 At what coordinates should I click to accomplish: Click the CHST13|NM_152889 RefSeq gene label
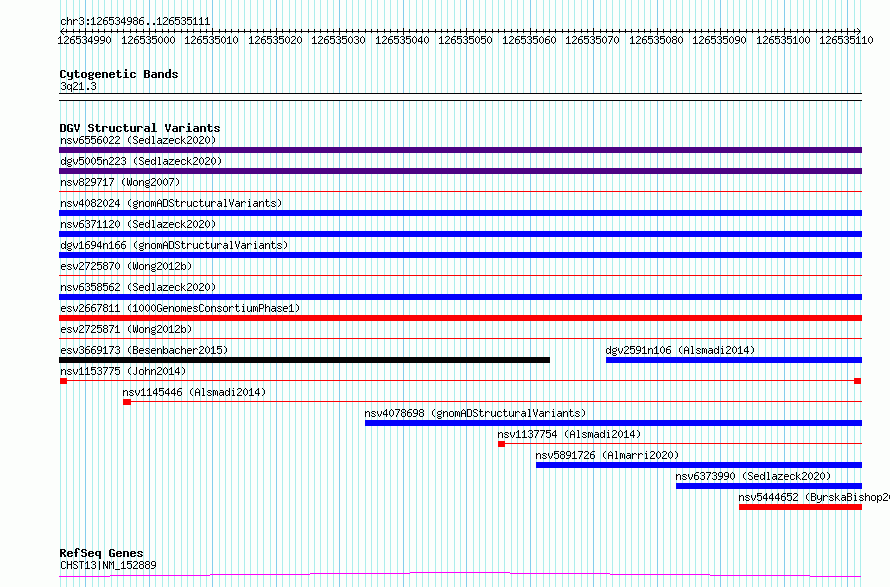coord(108,565)
